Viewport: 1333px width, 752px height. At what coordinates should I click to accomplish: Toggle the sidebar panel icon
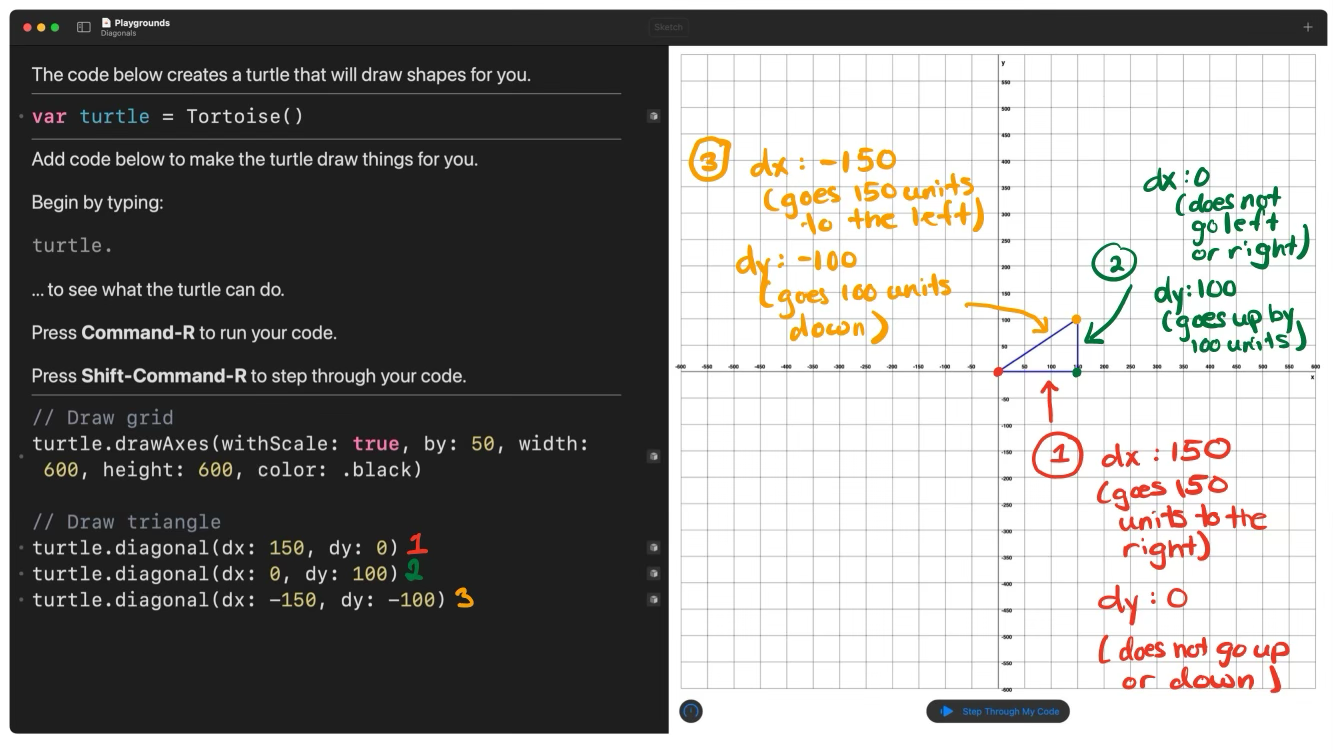(84, 27)
